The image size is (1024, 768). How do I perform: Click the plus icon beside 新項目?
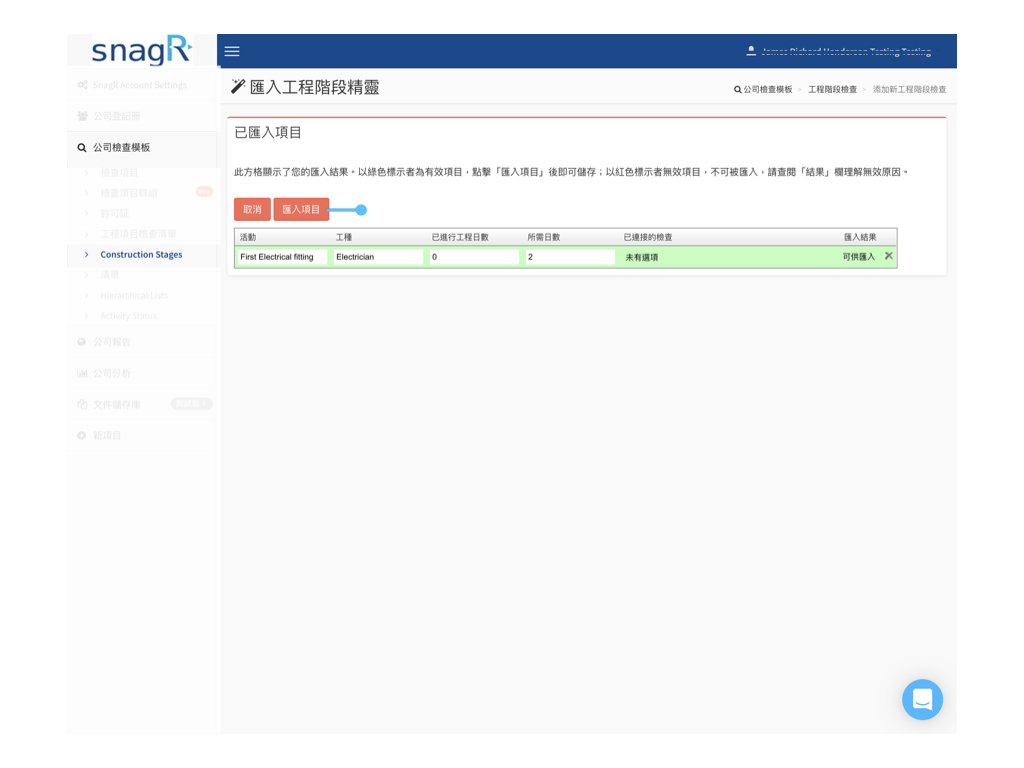point(82,436)
